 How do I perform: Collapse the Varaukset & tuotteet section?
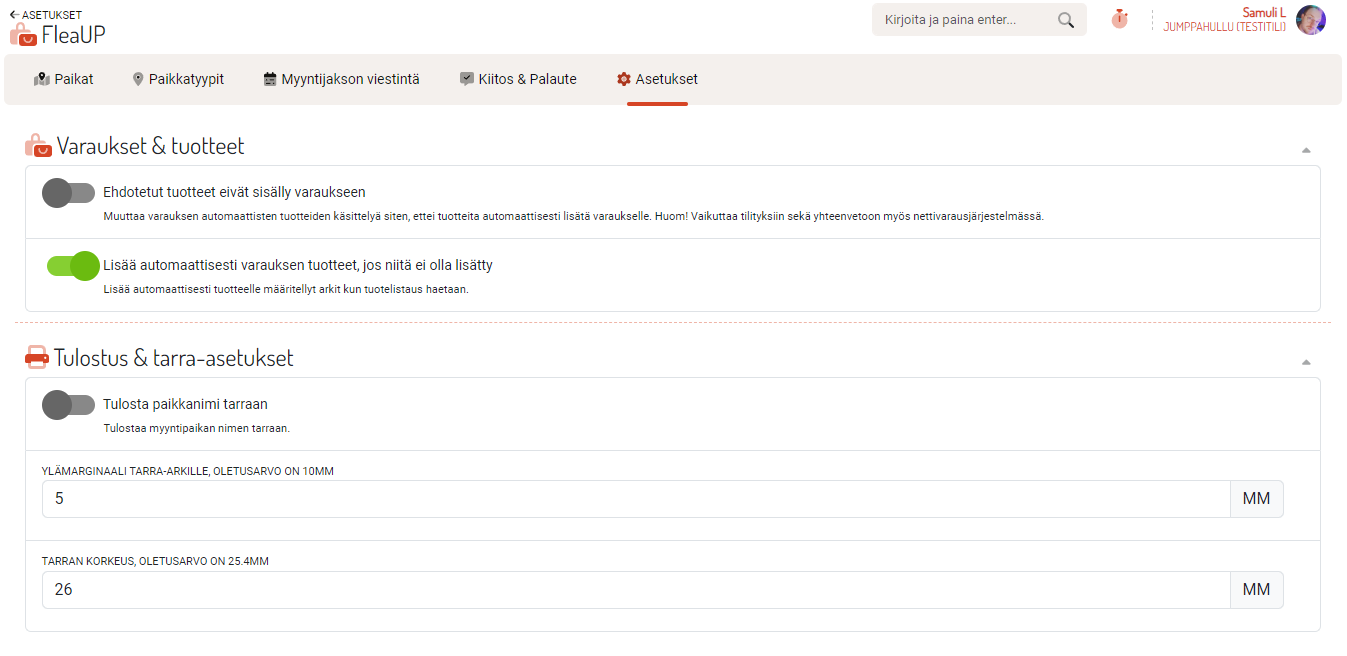point(1305,150)
